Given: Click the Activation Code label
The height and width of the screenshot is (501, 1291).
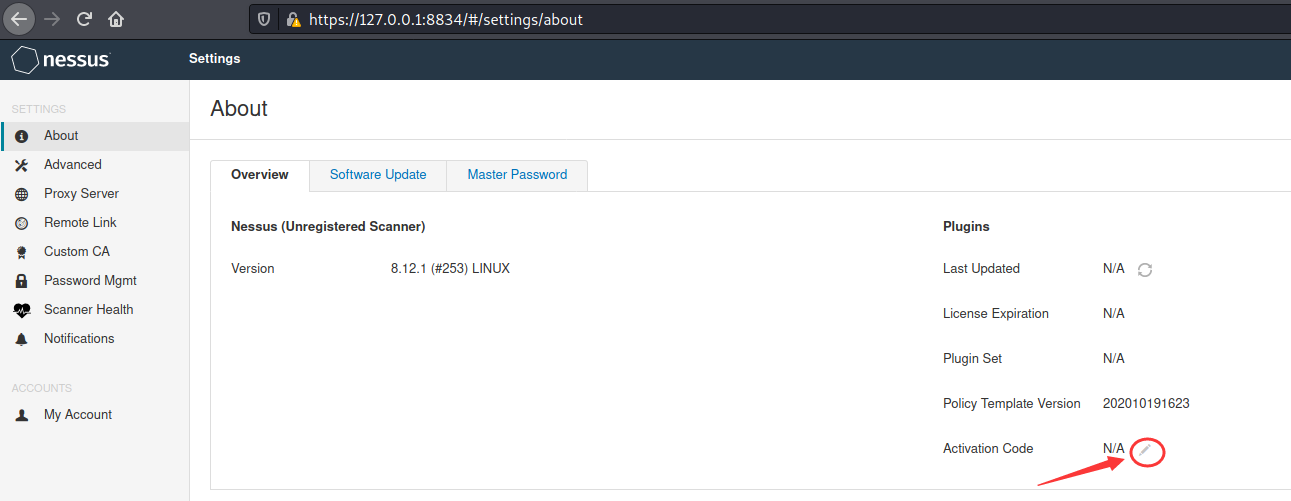Looking at the screenshot, I should click(988, 449).
